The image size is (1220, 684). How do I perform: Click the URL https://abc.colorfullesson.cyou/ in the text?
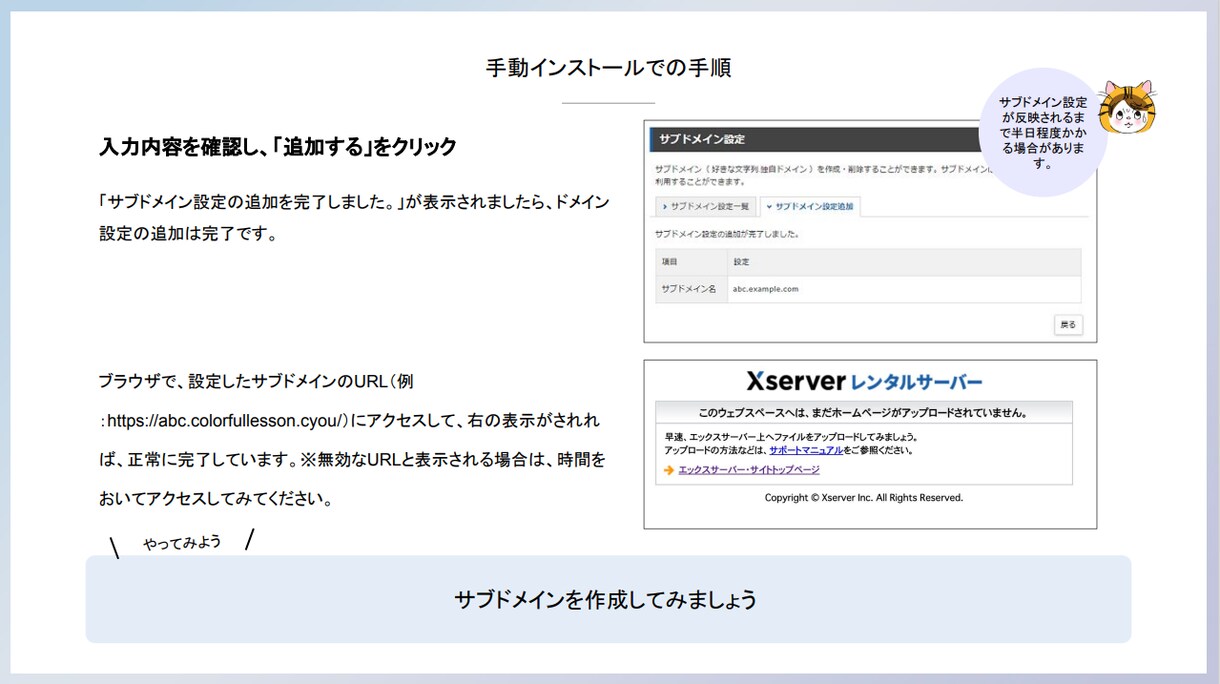tap(226, 421)
